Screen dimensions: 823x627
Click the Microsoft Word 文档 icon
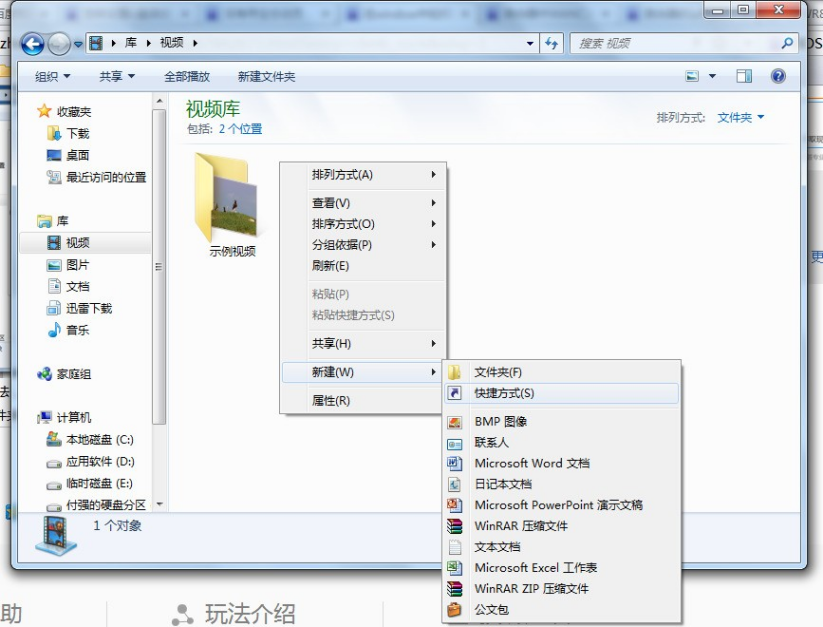457,463
